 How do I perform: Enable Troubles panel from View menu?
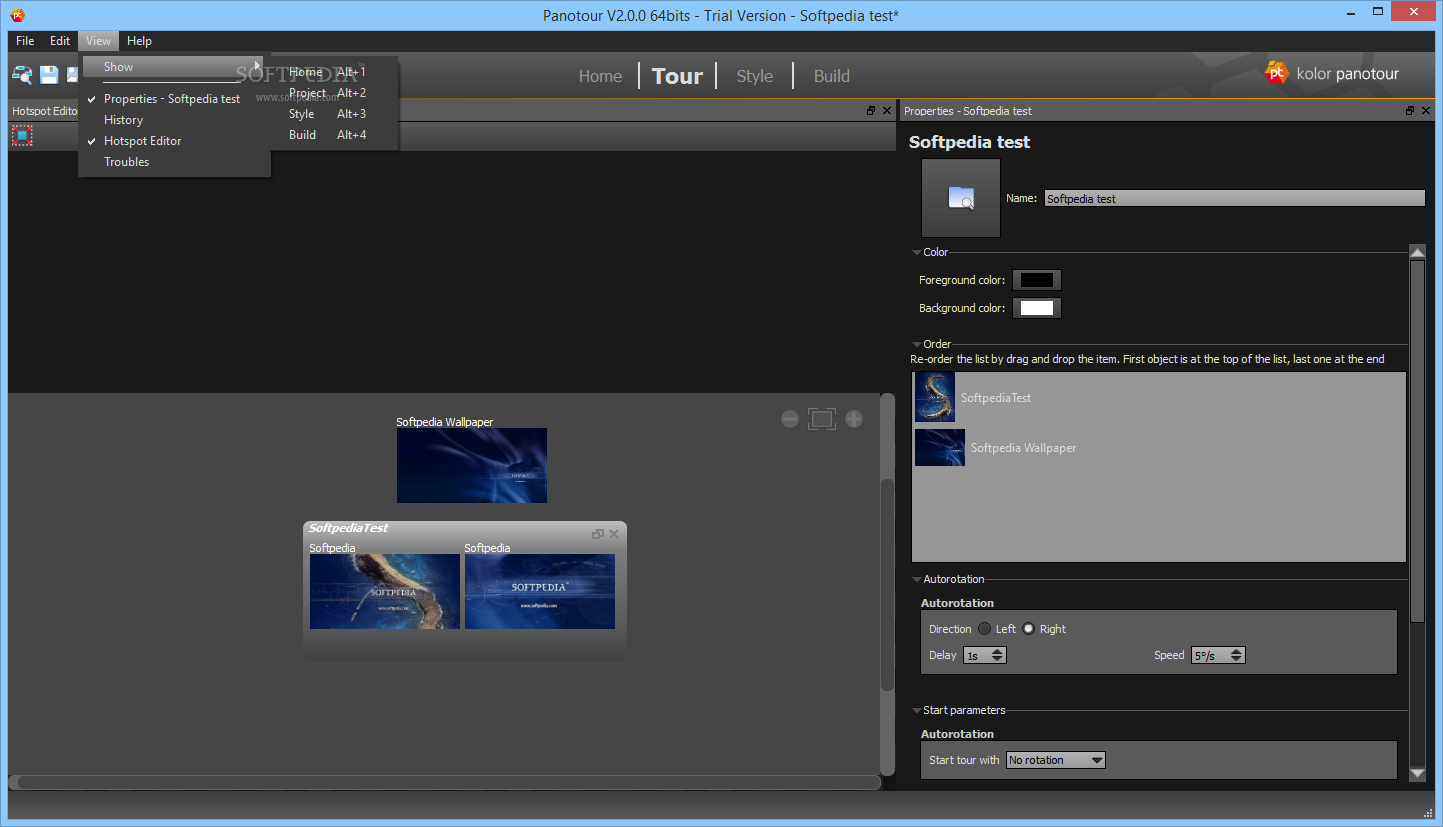point(127,162)
